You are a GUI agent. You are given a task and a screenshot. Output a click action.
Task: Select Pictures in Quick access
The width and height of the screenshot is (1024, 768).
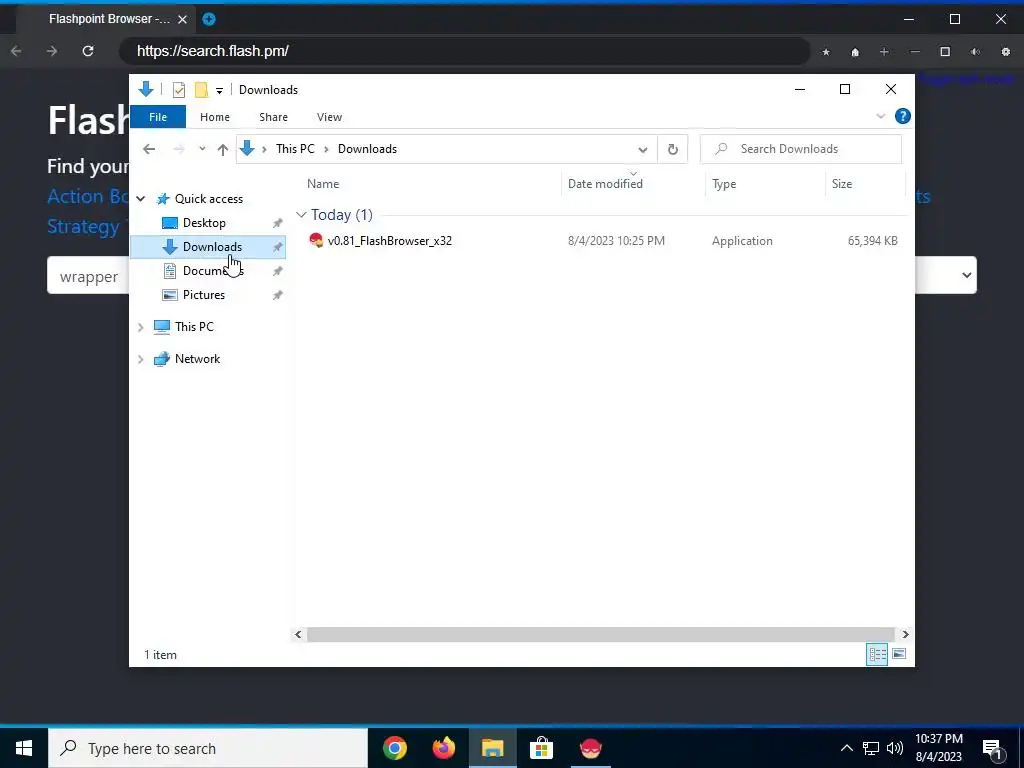(x=204, y=295)
